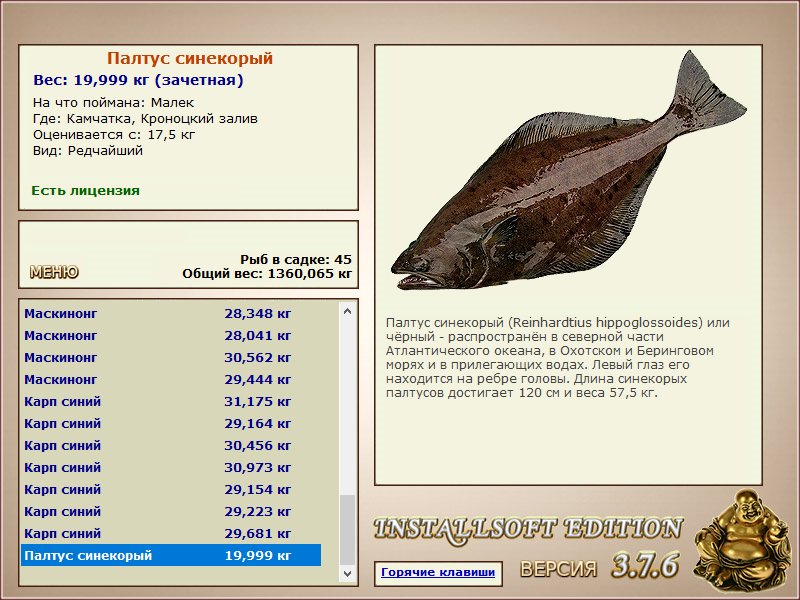Click the Вид: Редчайший line

[88, 151]
